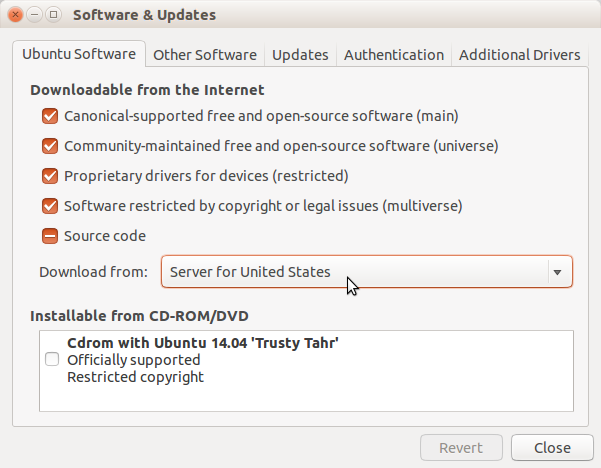Click the dropdown arrow beside United States server
Viewport: 601px width, 468px height.
[557, 272]
